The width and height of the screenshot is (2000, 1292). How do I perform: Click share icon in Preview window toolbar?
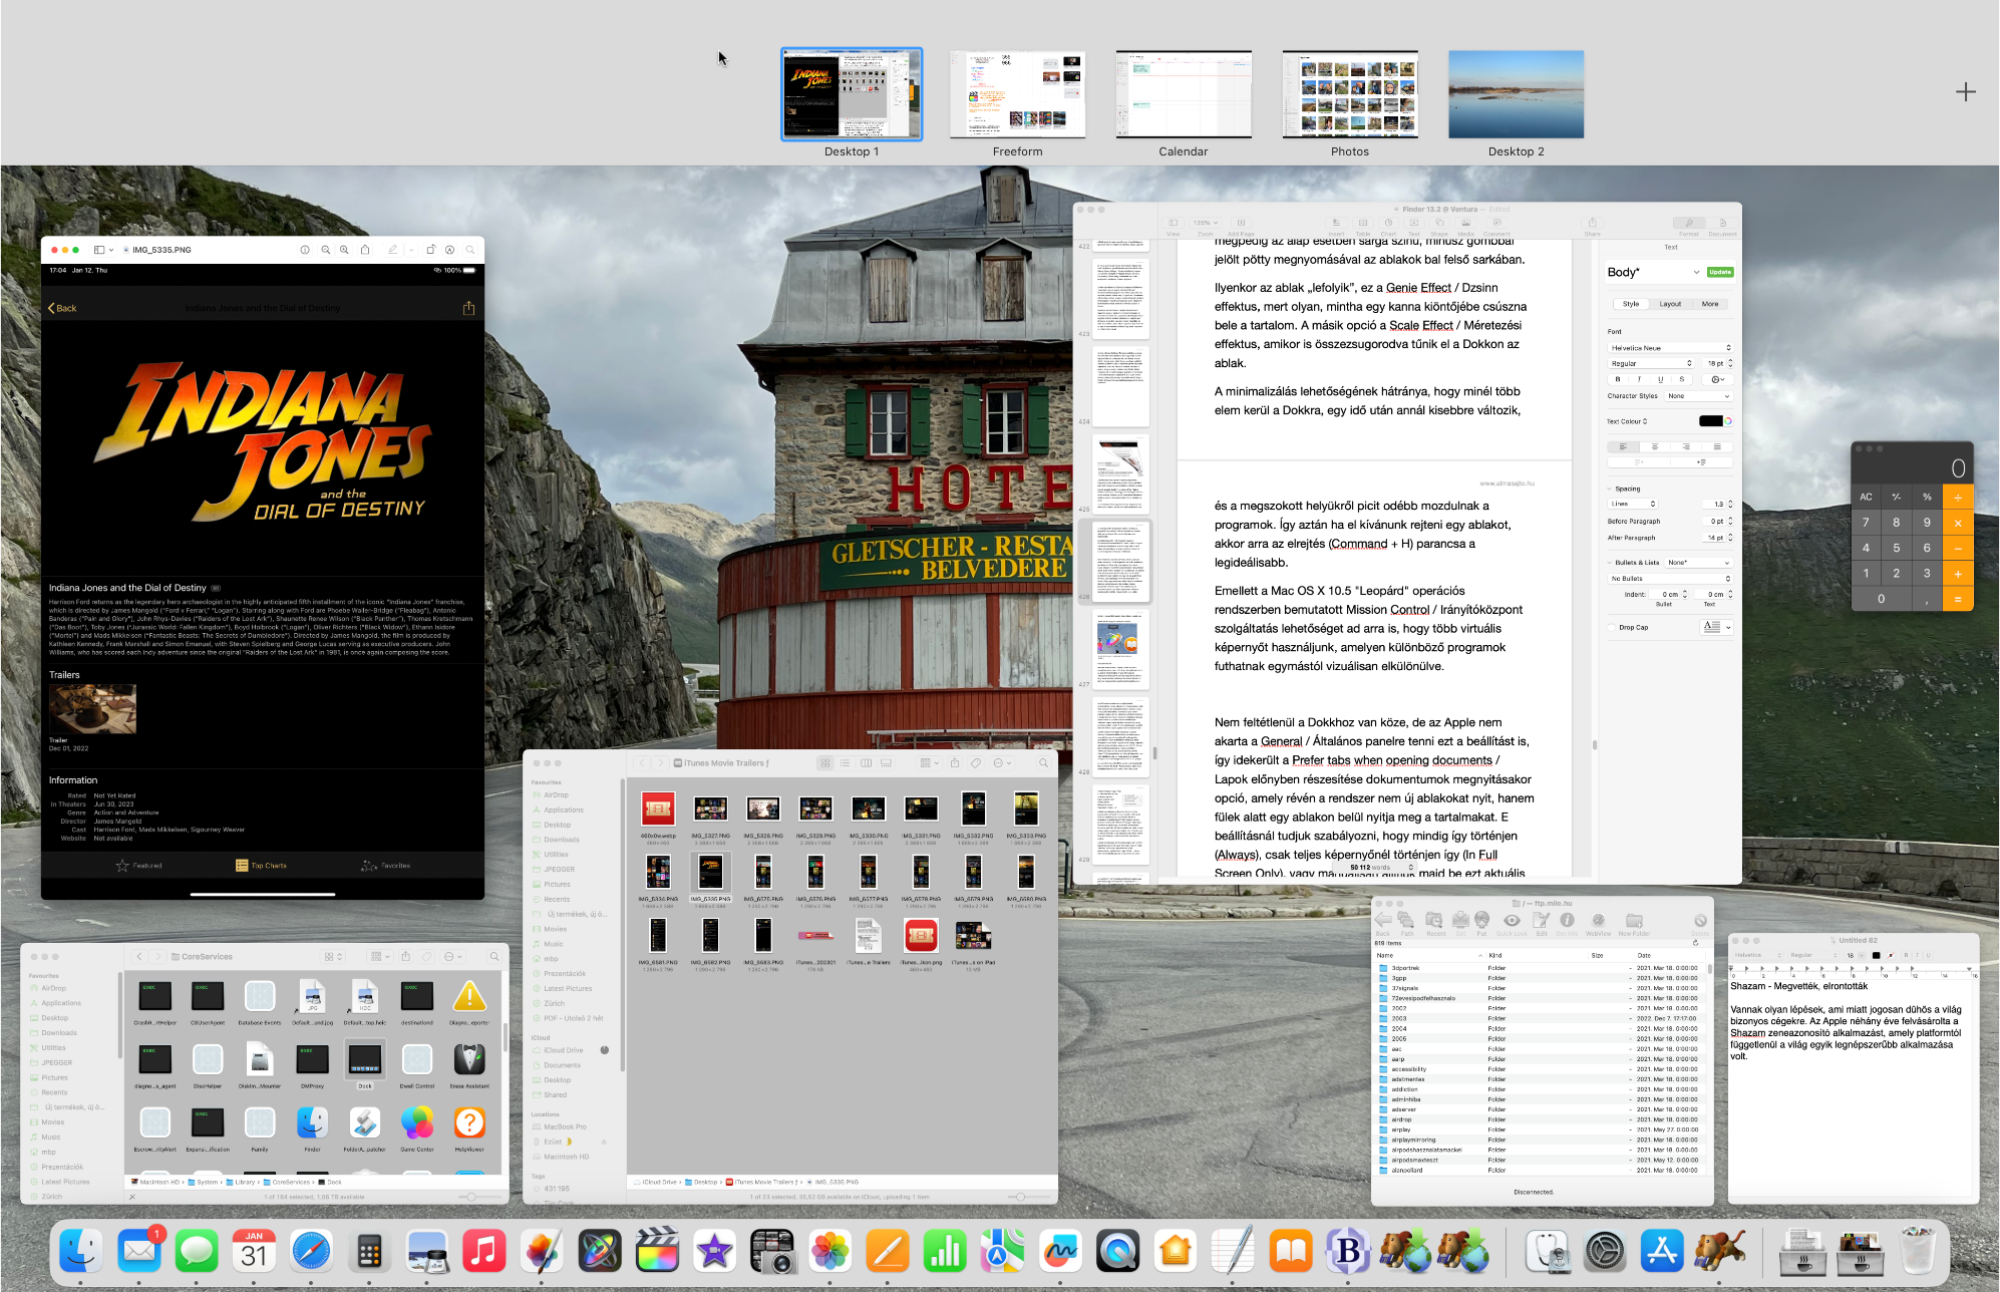coord(365,250)
